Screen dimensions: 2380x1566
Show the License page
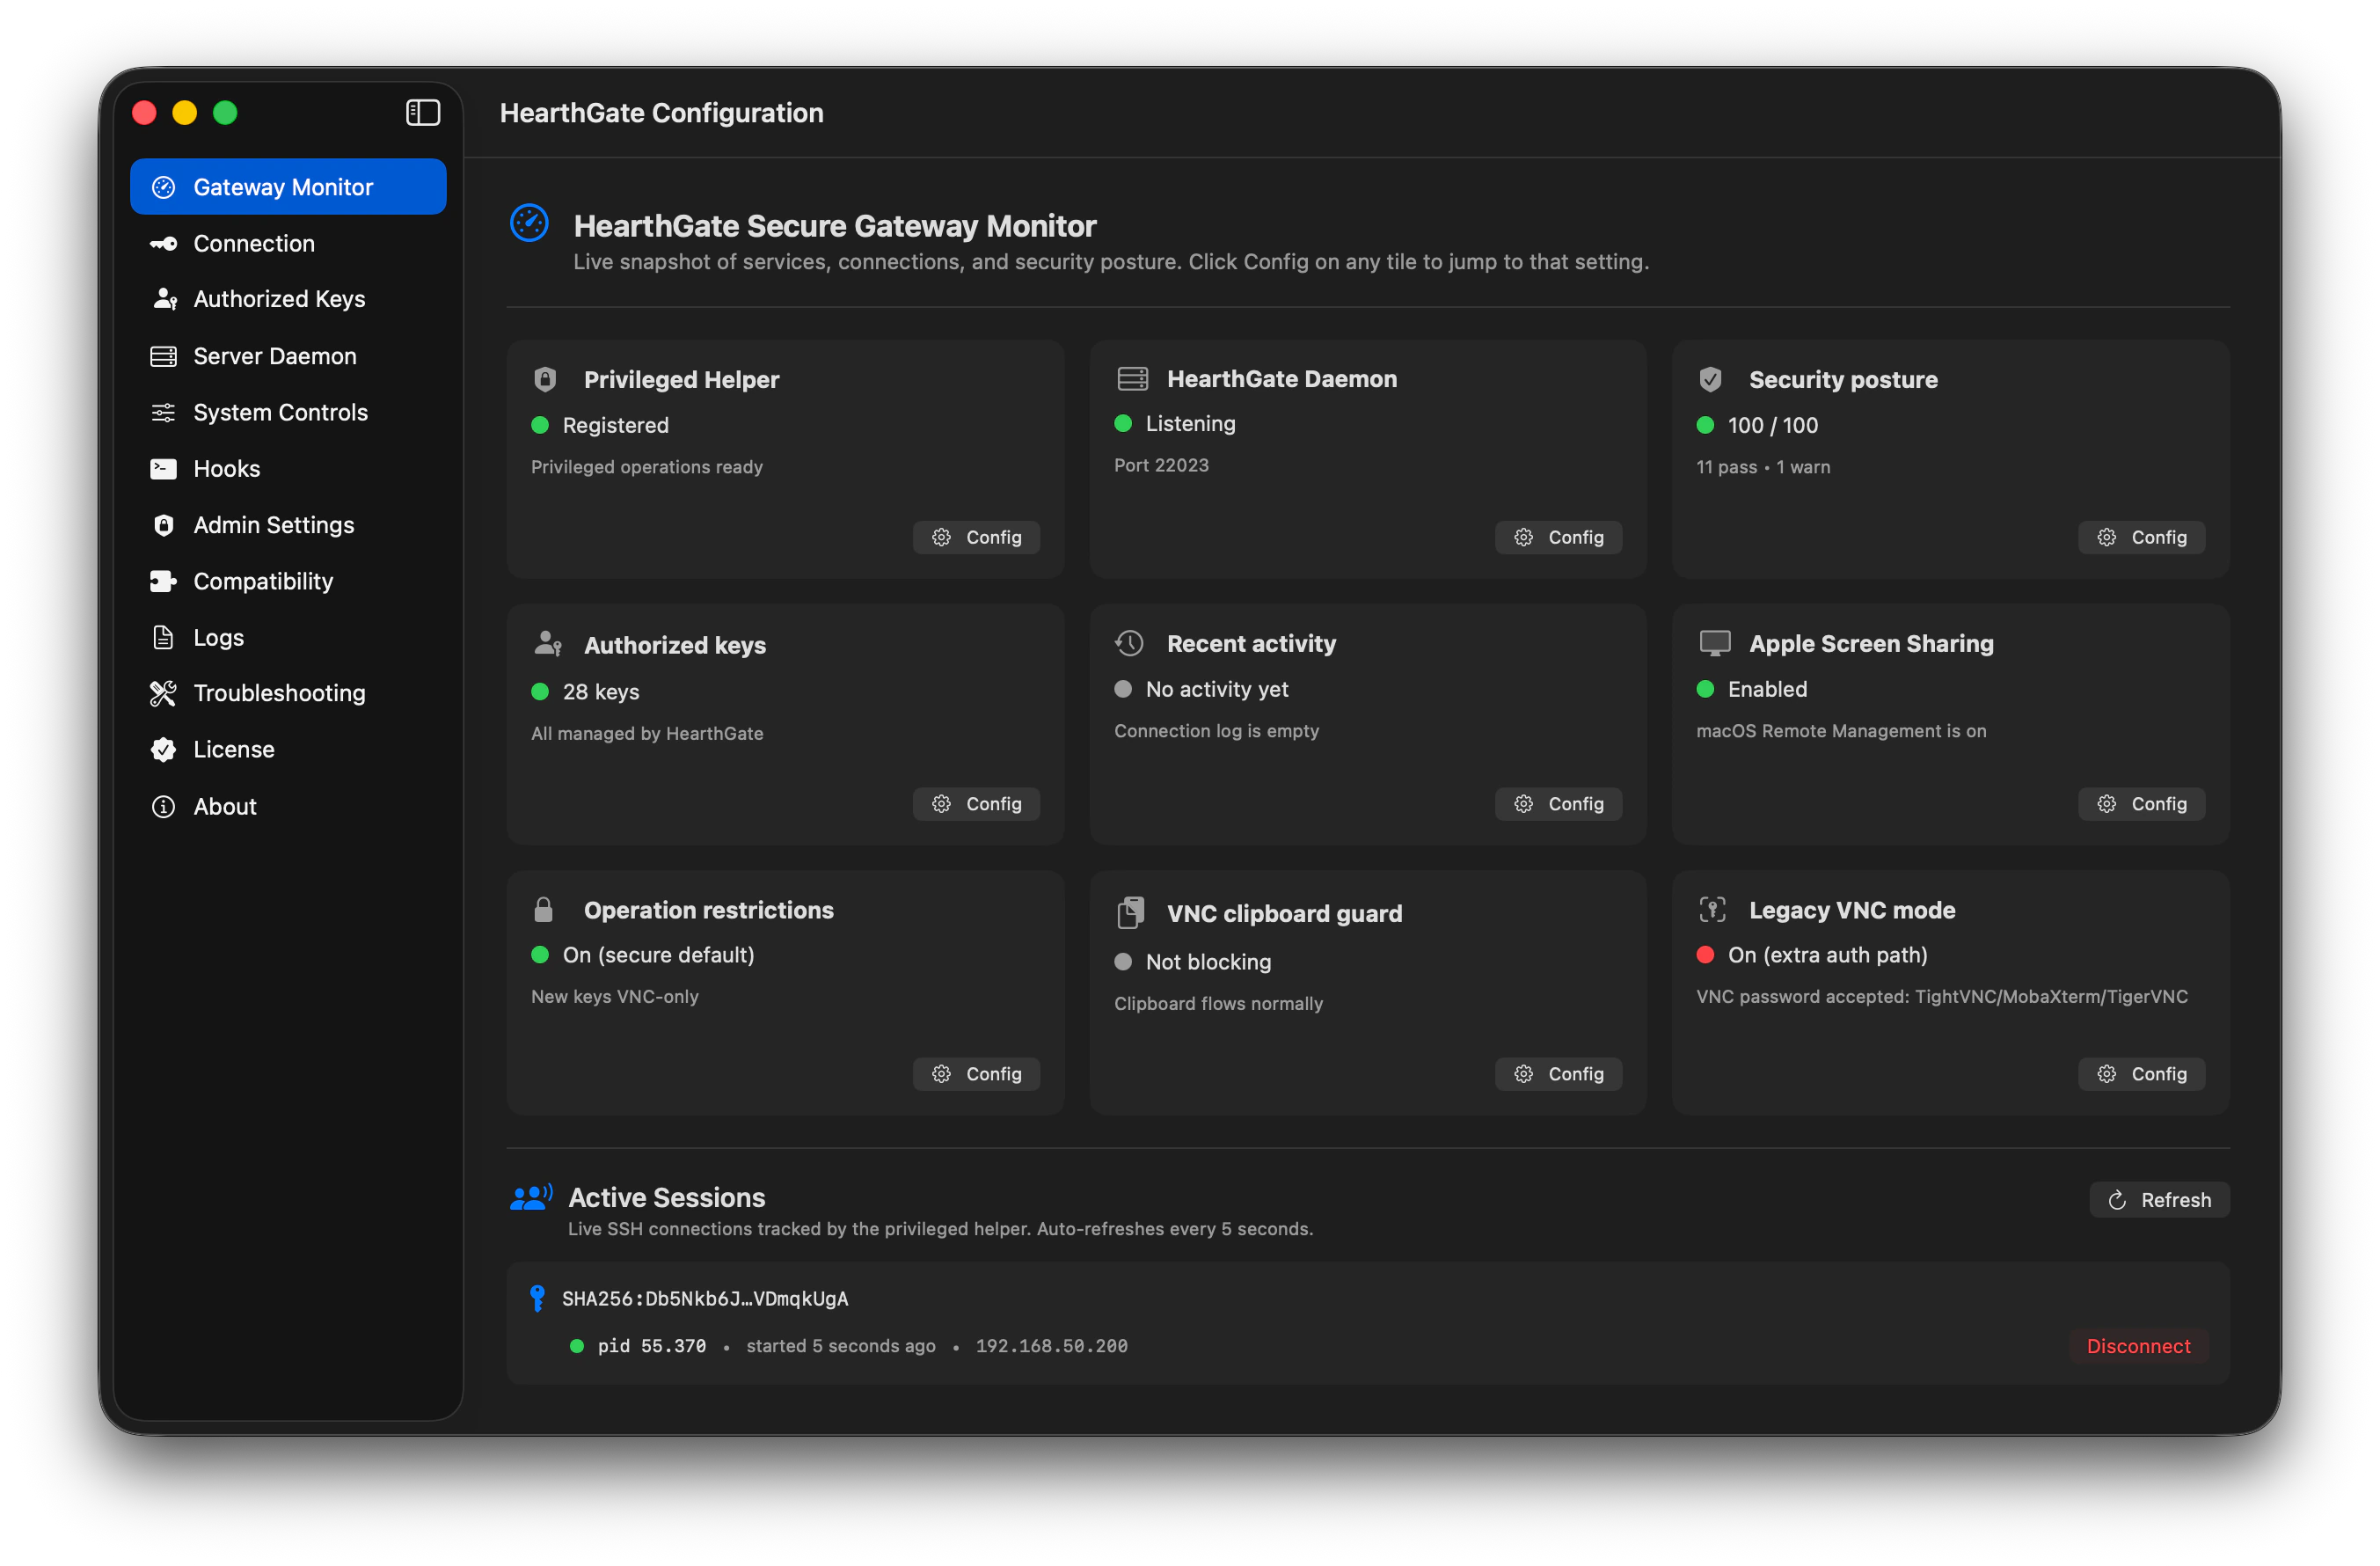pyautogui.click(x=288, y=749)
